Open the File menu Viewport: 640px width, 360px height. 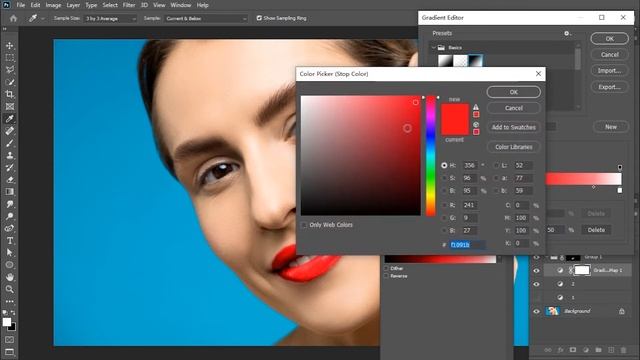20,5
